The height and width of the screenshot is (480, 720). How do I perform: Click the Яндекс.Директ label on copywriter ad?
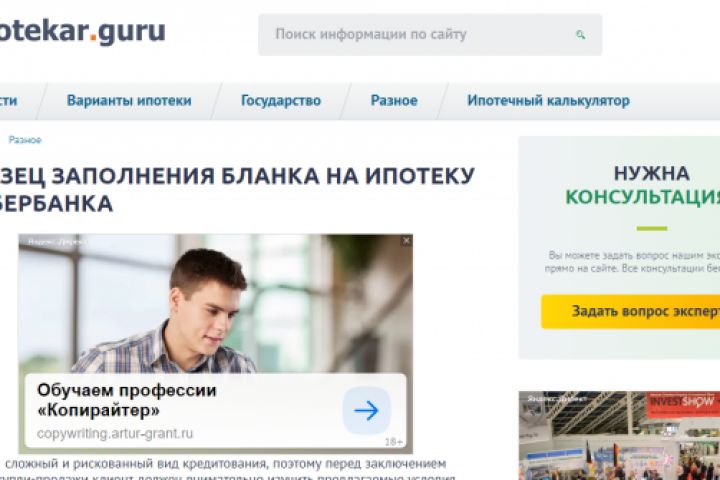click(x=56, y=241)
